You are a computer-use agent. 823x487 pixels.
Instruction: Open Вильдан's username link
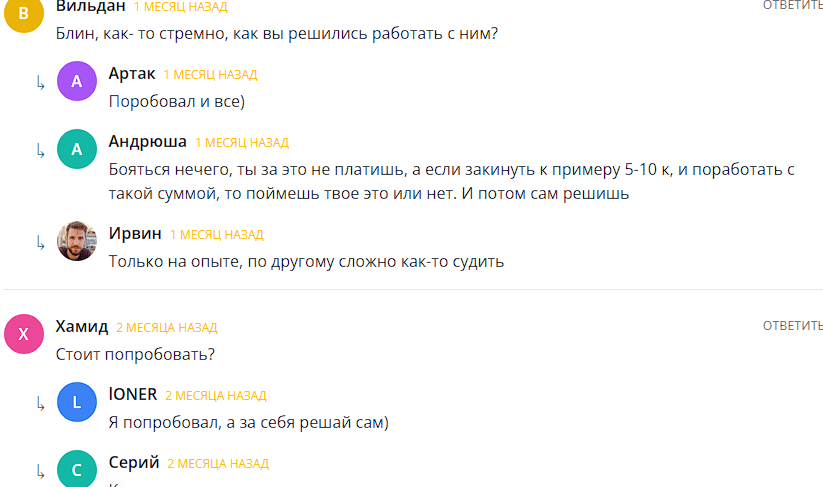coord(91,7)
